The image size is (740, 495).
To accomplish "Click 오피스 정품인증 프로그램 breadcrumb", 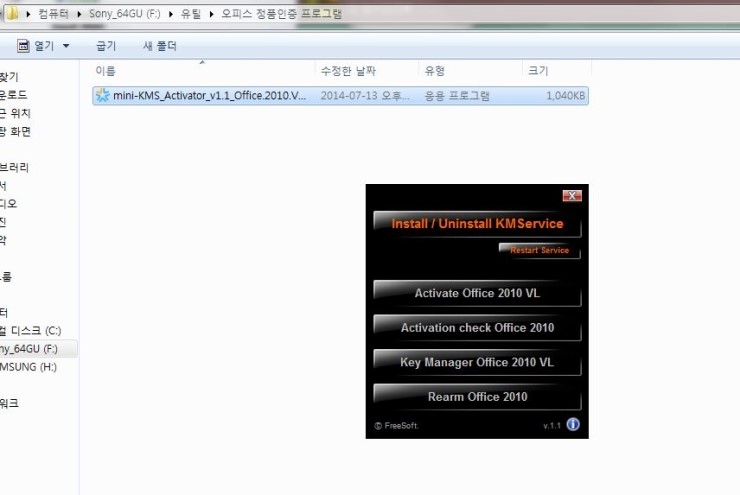I will 281,14.
